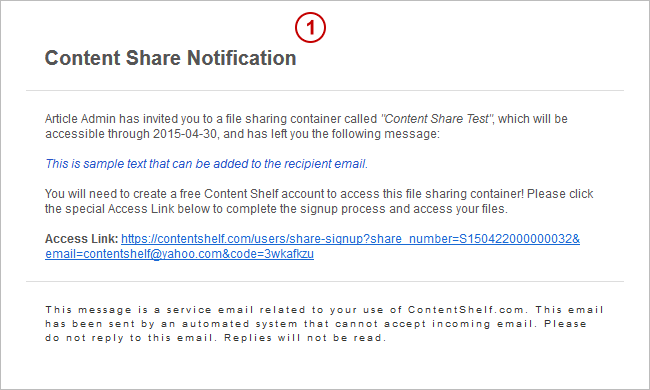
Task: Click the bold Access Link: label
Action: [x=82, y=239]
